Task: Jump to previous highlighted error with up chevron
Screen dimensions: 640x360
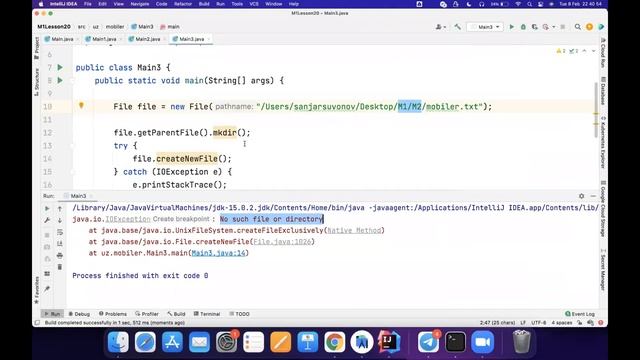Action: tap(584, 51)
